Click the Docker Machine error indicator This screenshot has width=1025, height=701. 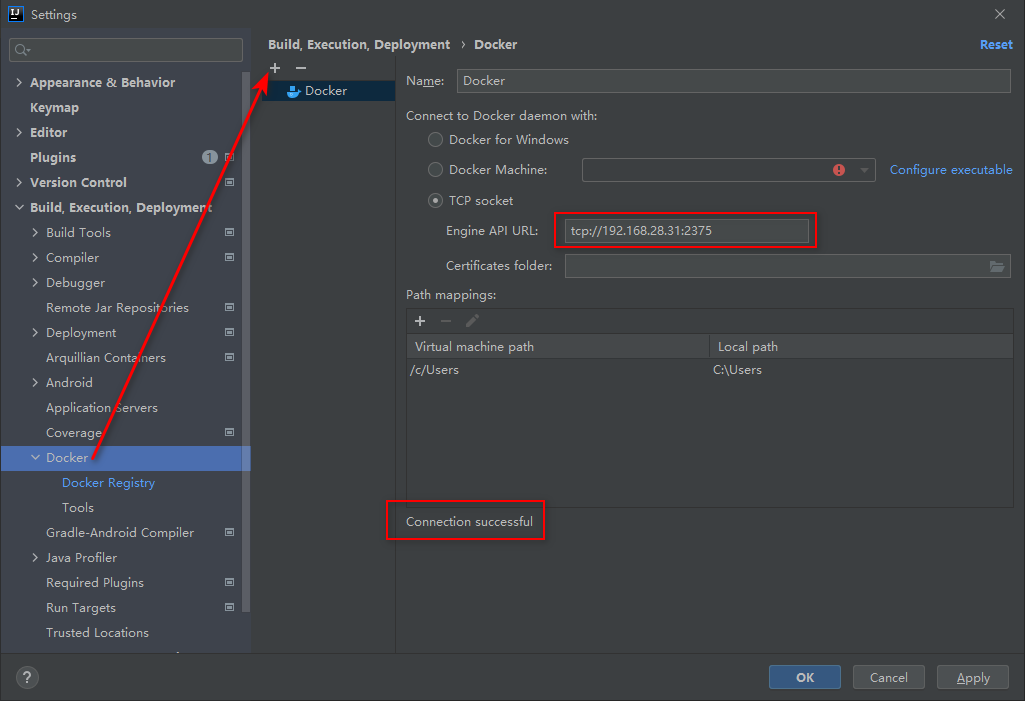click(x=839, y=170)
